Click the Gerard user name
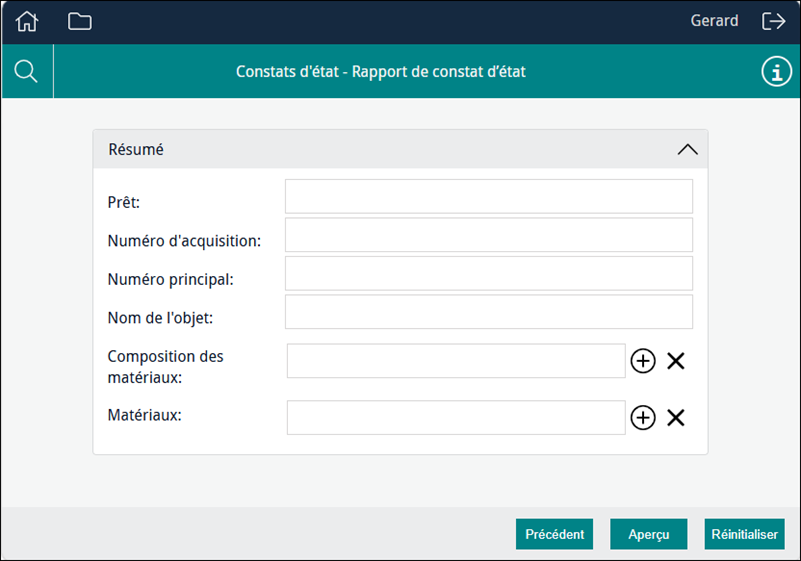Screen dimensions: 801x561 [x=714, y=21]
